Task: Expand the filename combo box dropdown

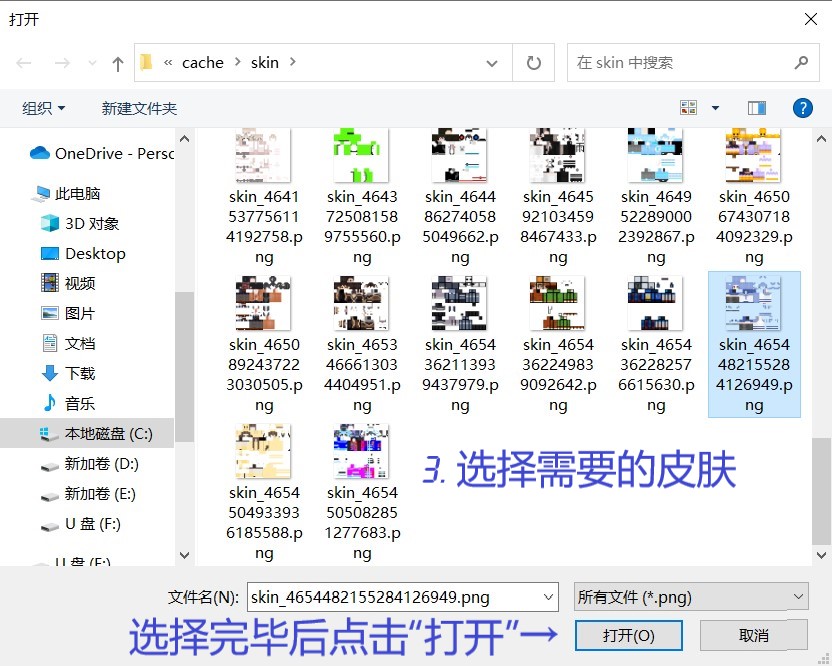Action: tap(549, 598)
